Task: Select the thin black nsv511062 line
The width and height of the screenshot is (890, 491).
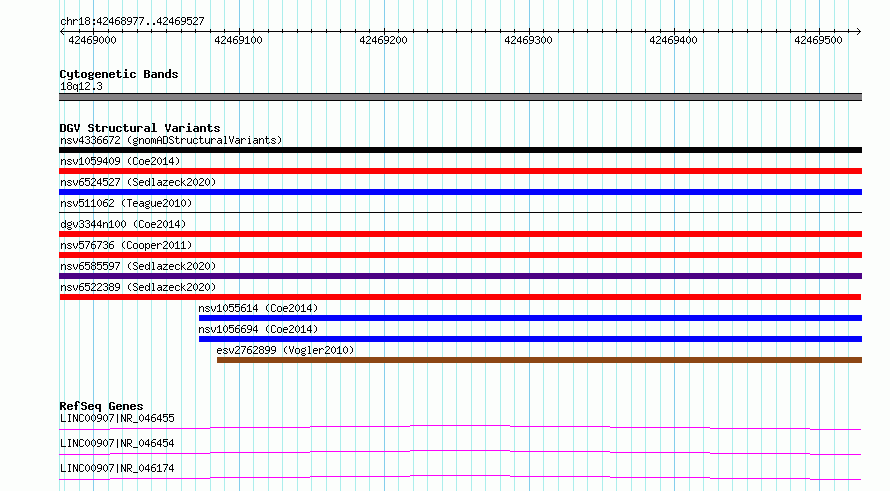Action: pos(460,212)
